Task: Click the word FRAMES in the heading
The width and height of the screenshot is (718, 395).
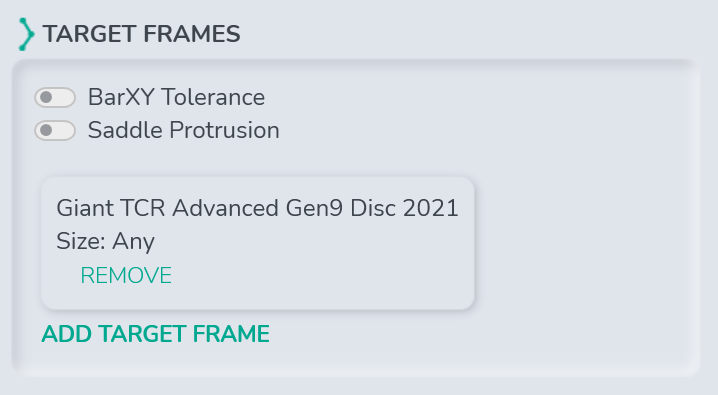Action: tap(191, 34)
